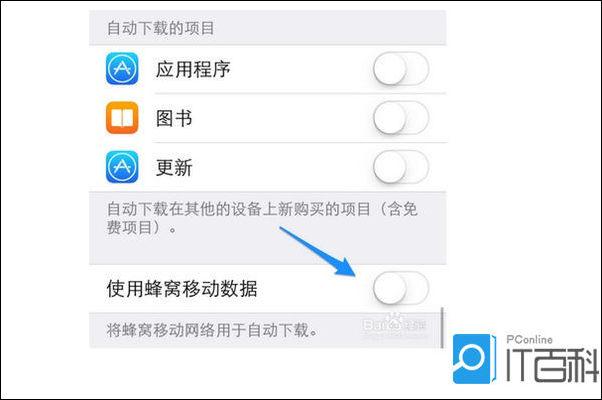
Task: Click the 将蜂窝移动网络用于自动下载 footer note
Action: pyautogui.click(x=212, y=330)
